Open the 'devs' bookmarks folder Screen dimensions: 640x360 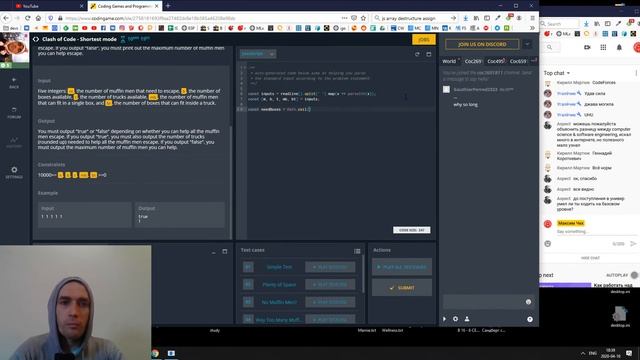click(11, 28)
